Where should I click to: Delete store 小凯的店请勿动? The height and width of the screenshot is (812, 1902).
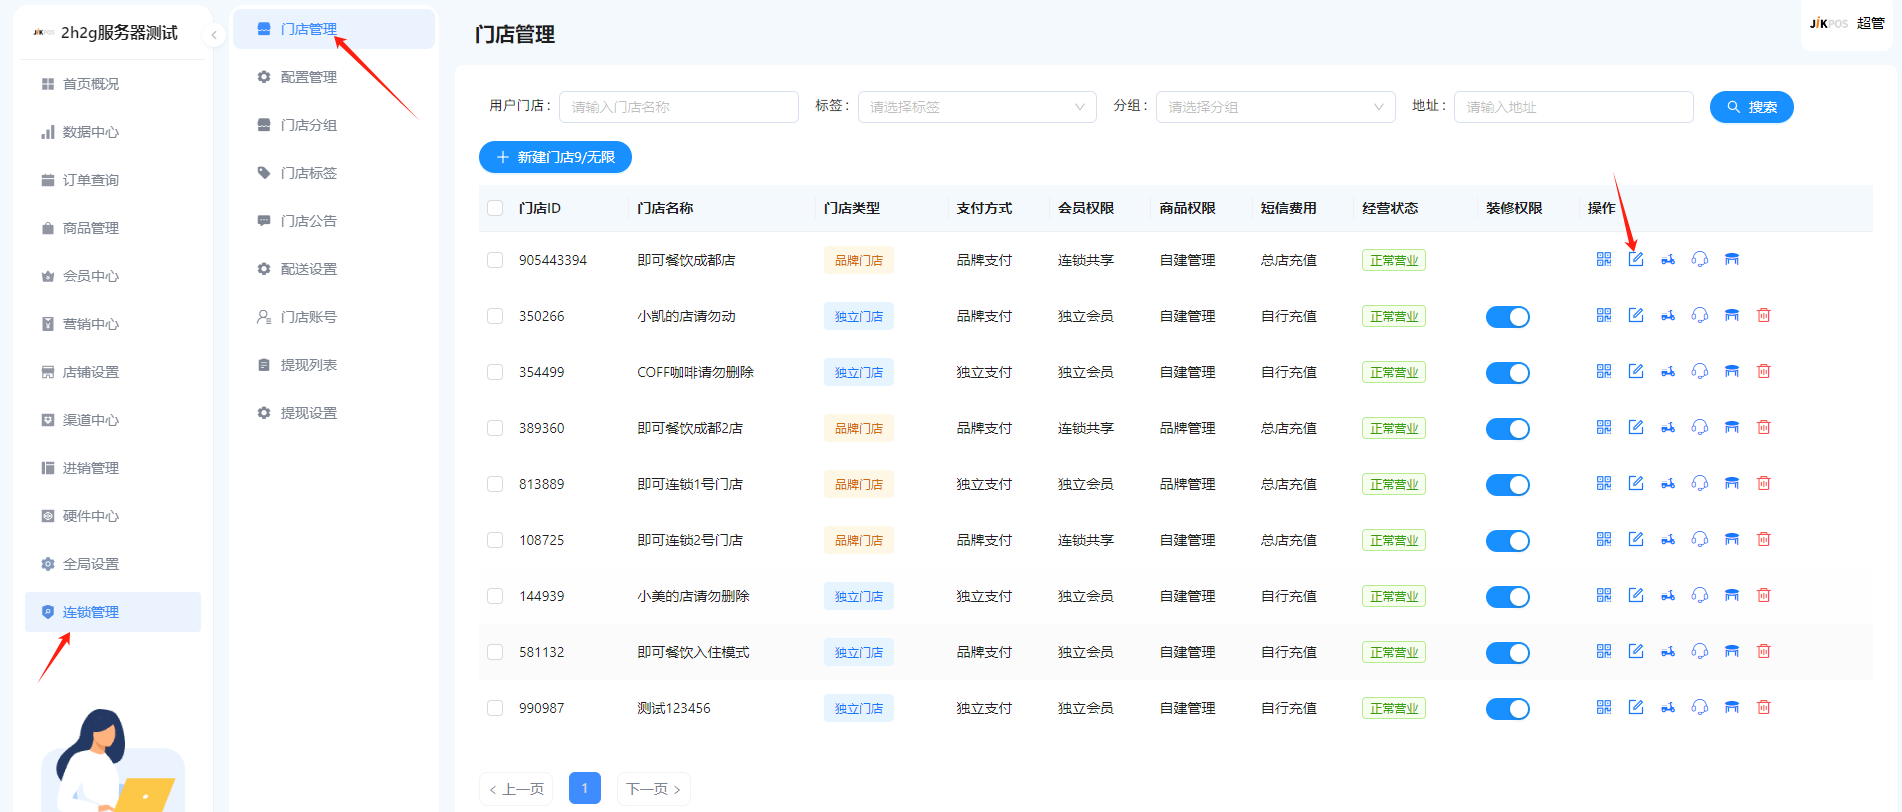1764,315
